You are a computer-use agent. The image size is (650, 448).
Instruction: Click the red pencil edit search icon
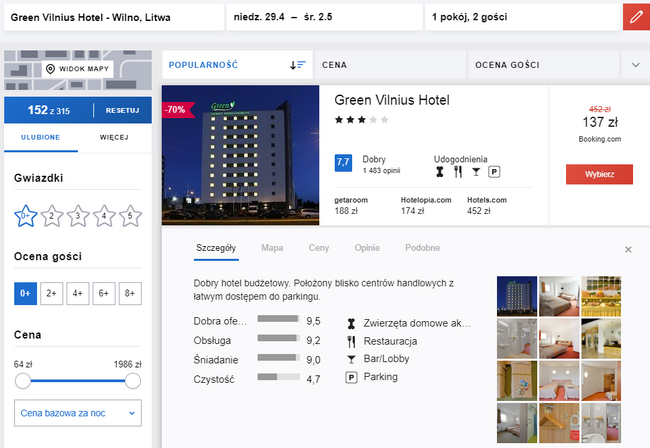[x=636, y=17]
